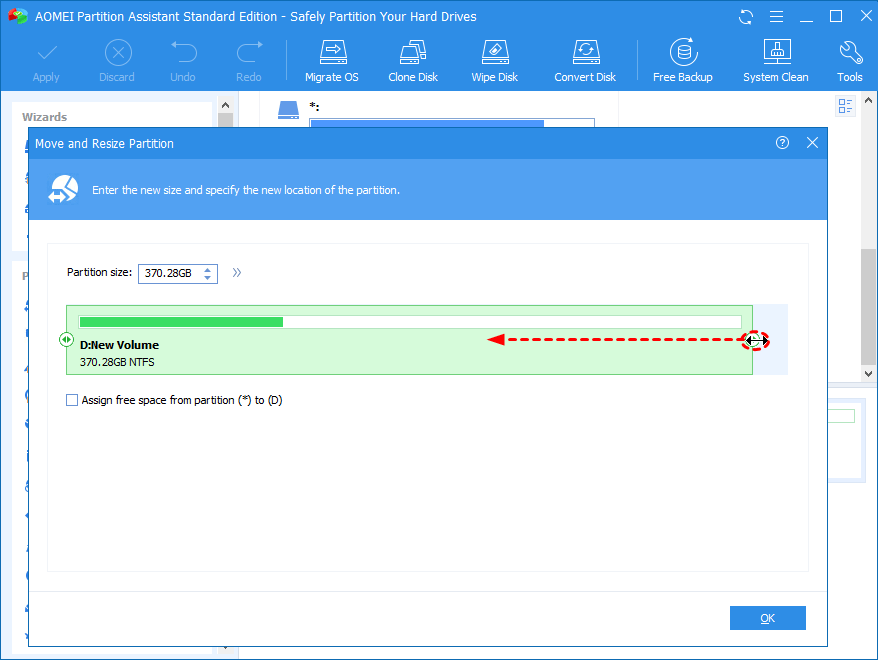Click the left partition resize handle
Image resolution: width=878 pixels, height=660 pixels.
point(66,339)
